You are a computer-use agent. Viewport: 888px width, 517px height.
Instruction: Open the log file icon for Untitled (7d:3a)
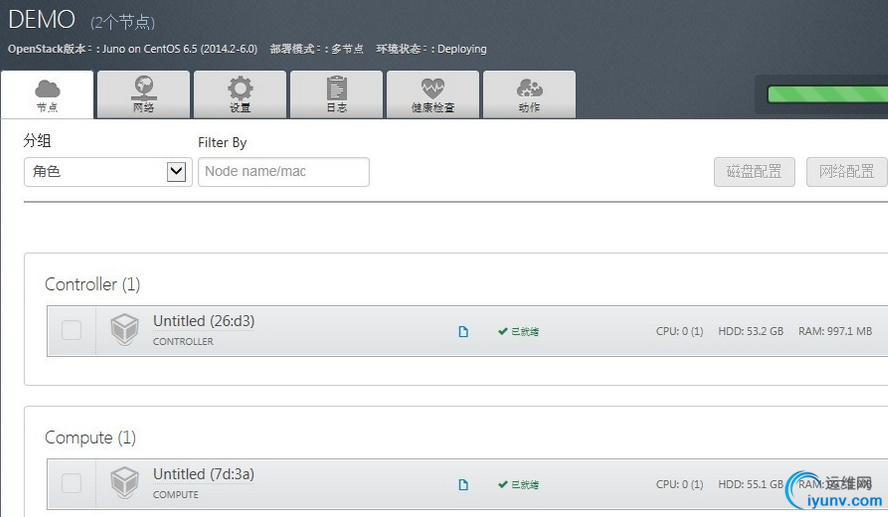[463, 485]
